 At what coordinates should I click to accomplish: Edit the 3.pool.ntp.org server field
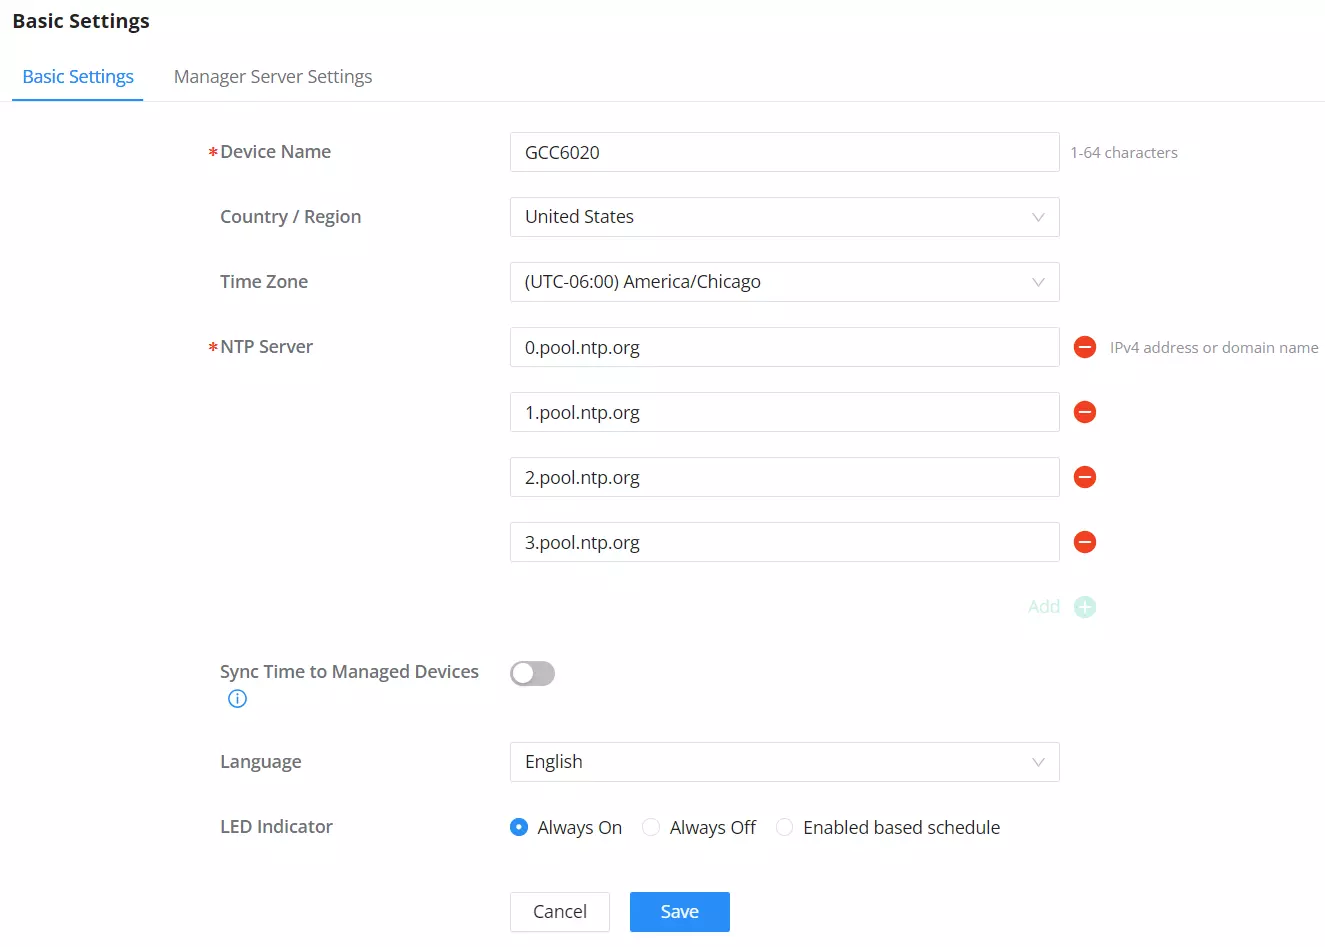pyautogui.click(x=784, y=542)
